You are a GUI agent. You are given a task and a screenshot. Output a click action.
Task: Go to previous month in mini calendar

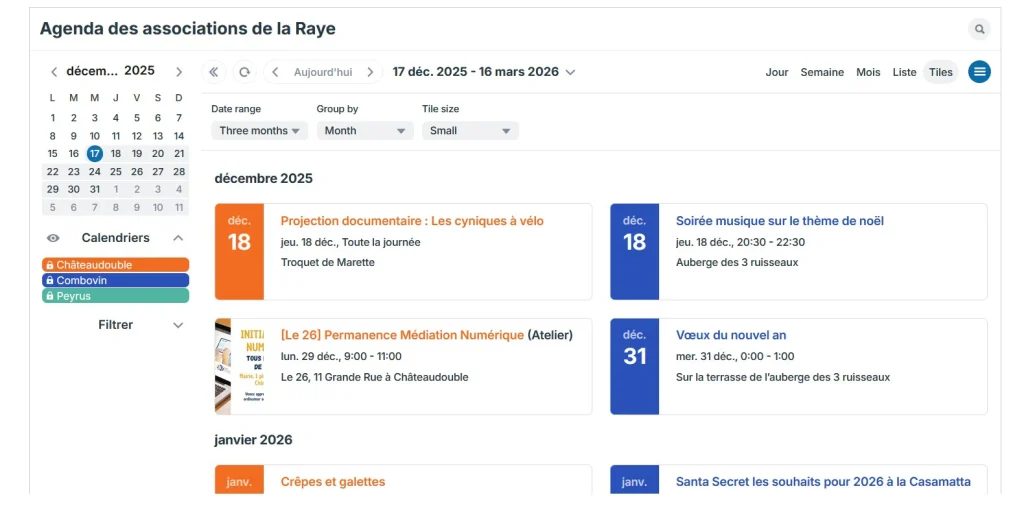[54, 72]
